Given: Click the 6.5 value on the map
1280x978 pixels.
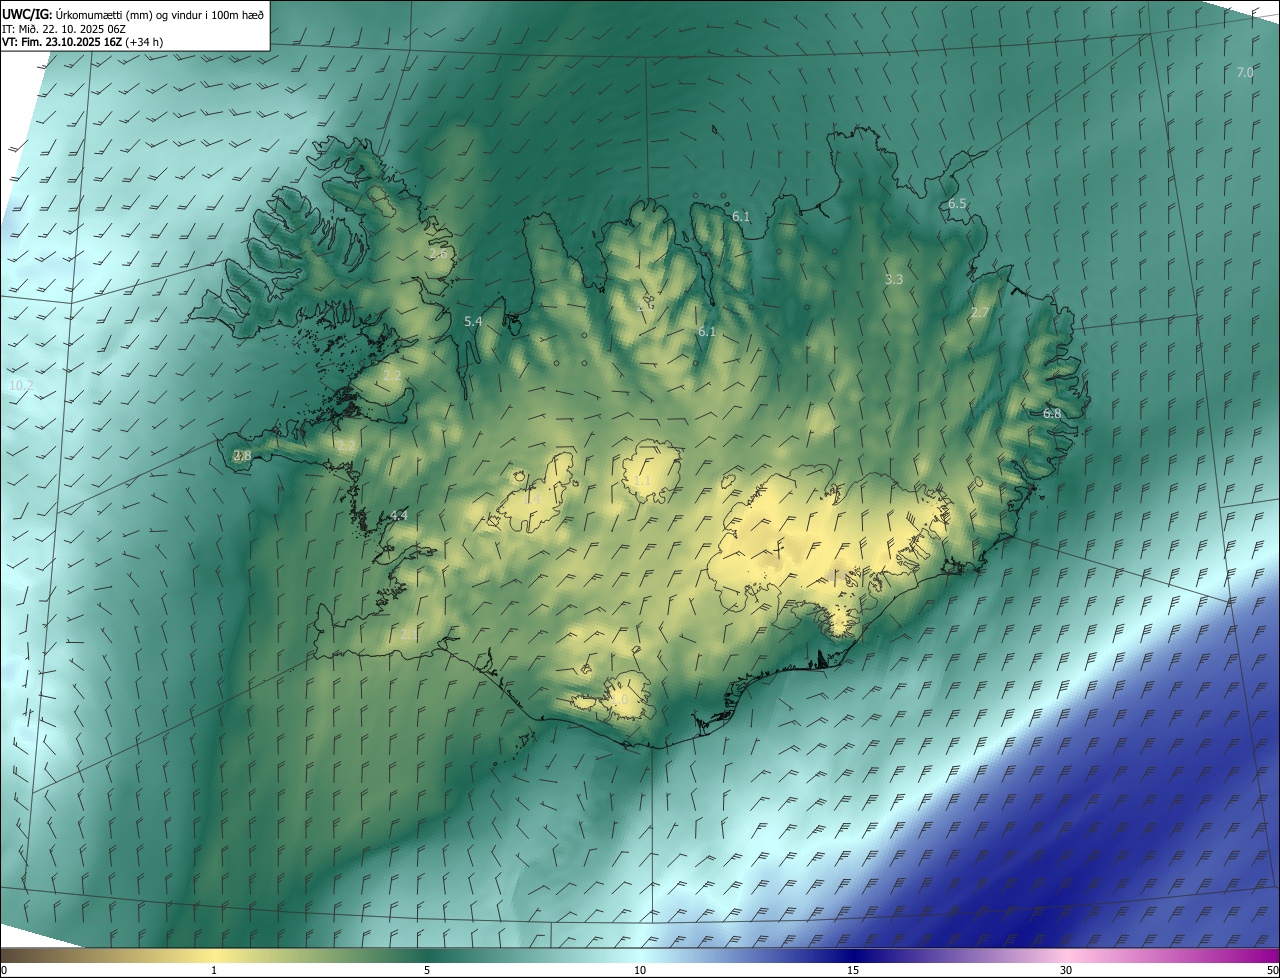Looking at the screenshot, I should [957, 203].
